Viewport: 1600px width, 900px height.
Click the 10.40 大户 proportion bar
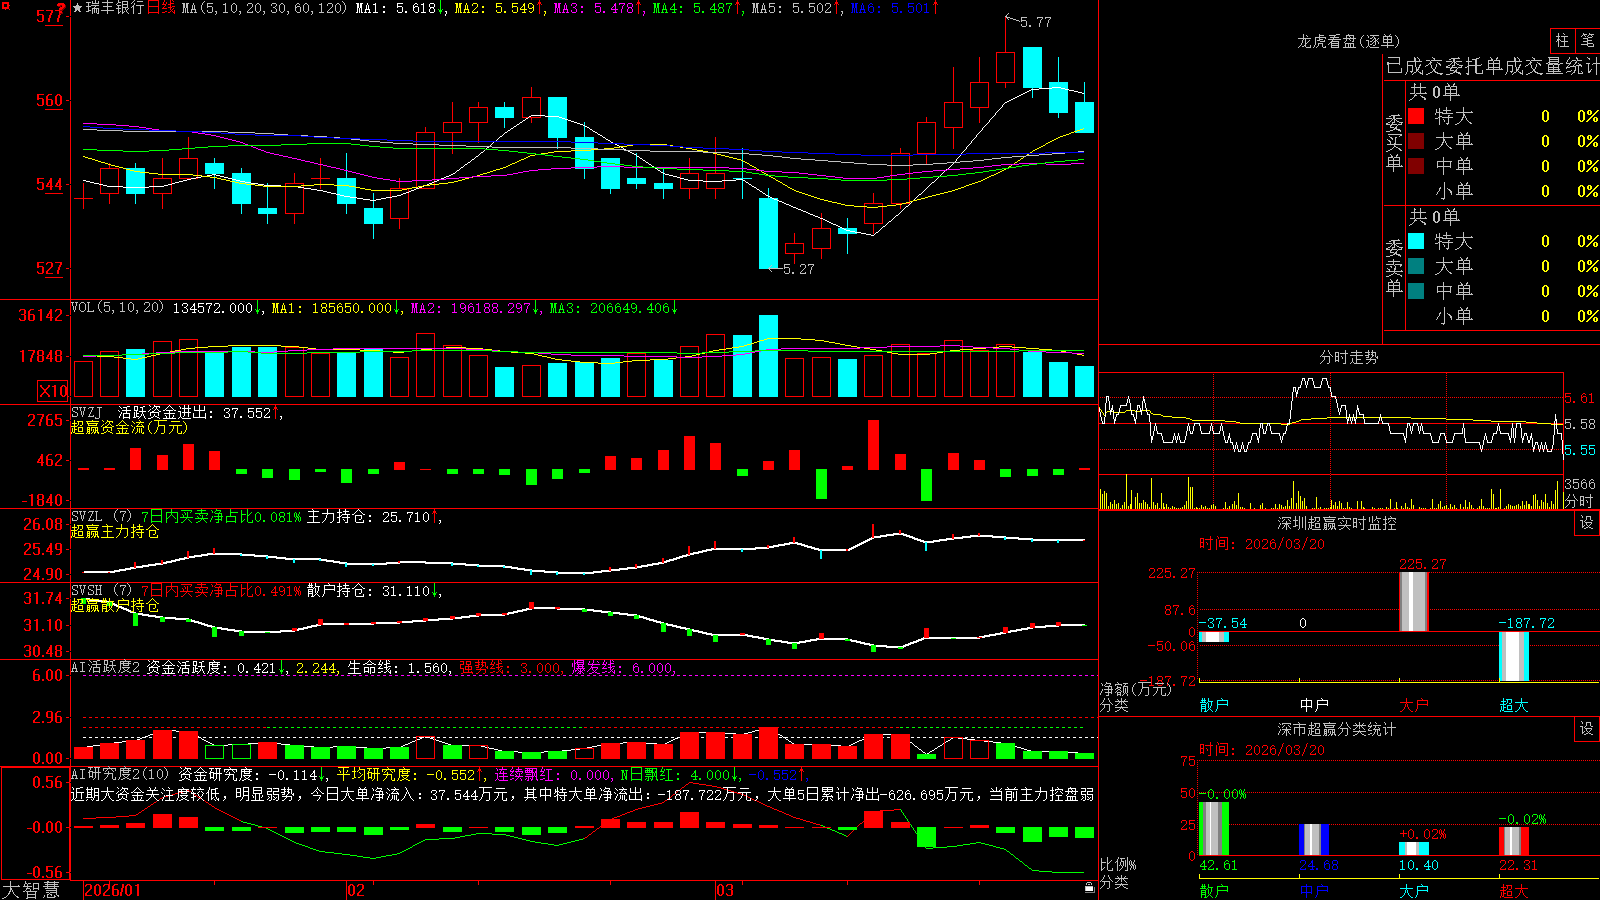click(x=1414, y=849)
